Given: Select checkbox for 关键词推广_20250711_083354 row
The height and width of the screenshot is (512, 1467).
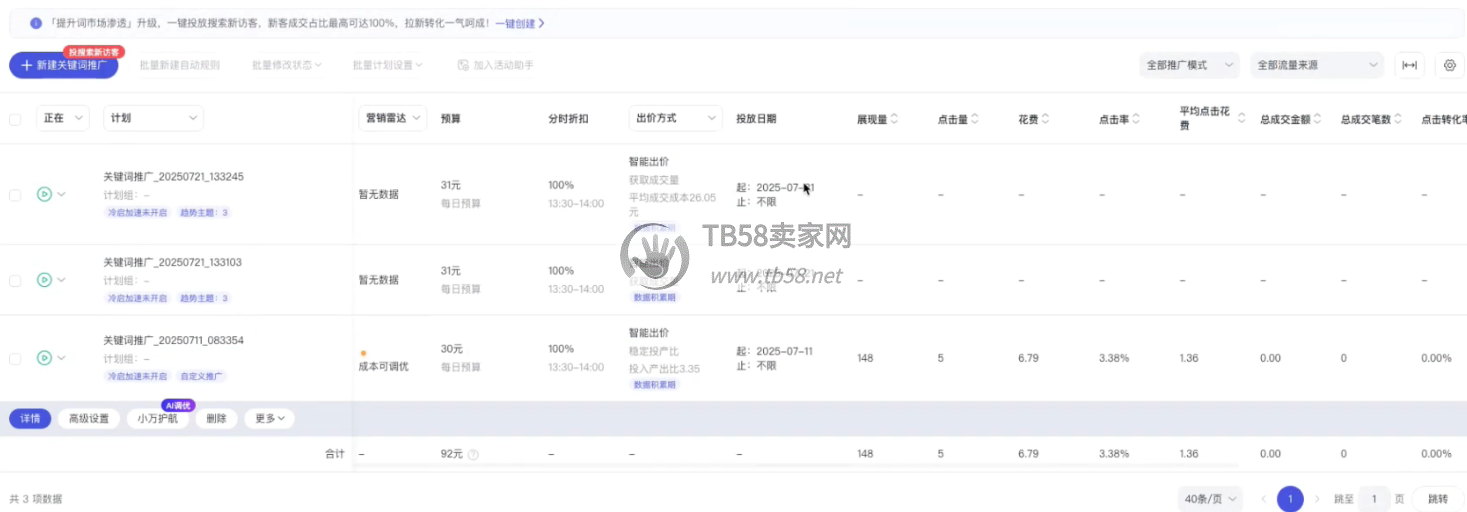Looking at the screenshot, I should pos(15,358).
